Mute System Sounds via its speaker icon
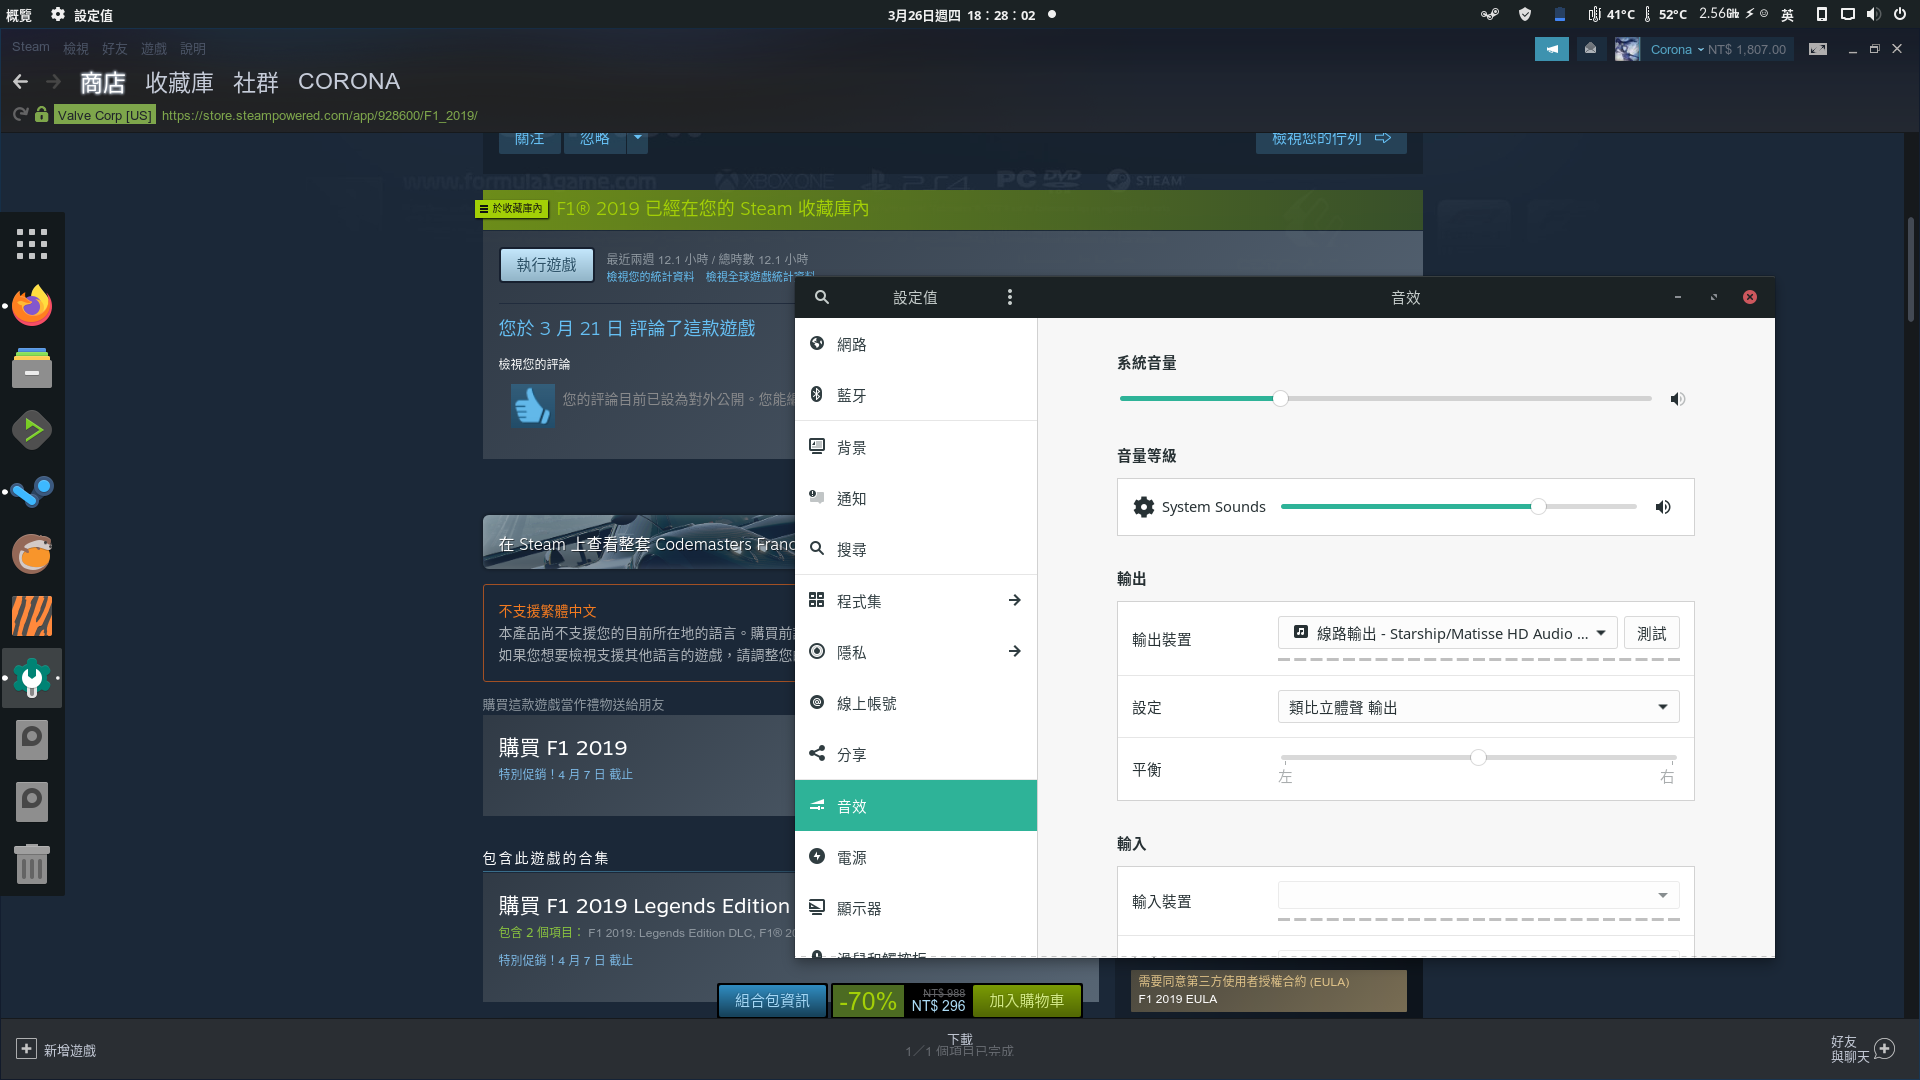1920x1080 pixels. 1662,507
